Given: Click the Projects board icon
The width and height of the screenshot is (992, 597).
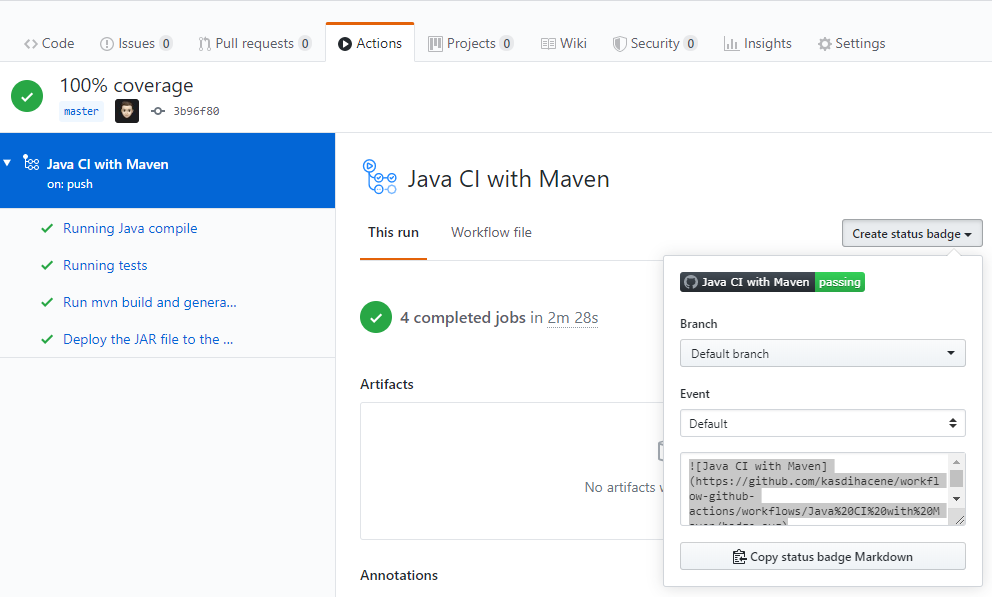Looking at the screenshot, I should [x=435, y=44].
